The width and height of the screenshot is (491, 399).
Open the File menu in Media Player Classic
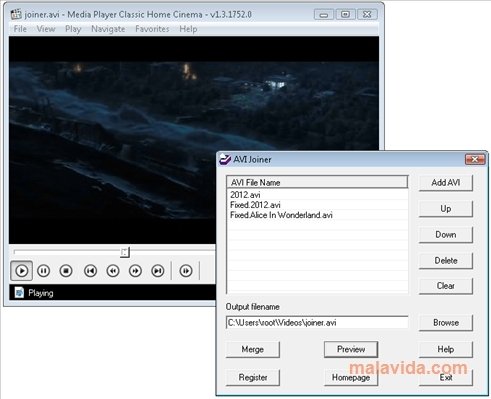click(20, 29)
